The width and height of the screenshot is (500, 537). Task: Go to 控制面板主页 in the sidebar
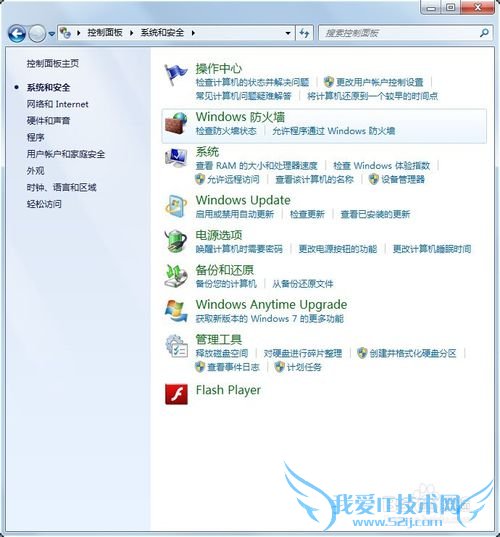click(53, 63)
